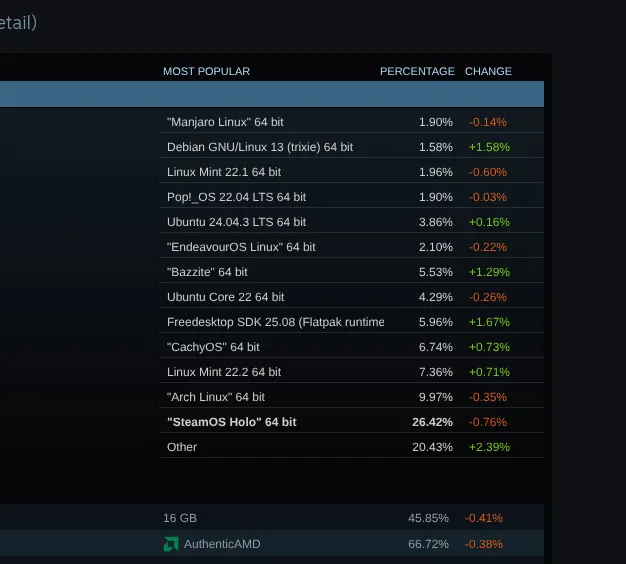
Task: Select the Linux Mint 22.1 64 bit entry
Action: pyautogui.click(x=224, y=172)
